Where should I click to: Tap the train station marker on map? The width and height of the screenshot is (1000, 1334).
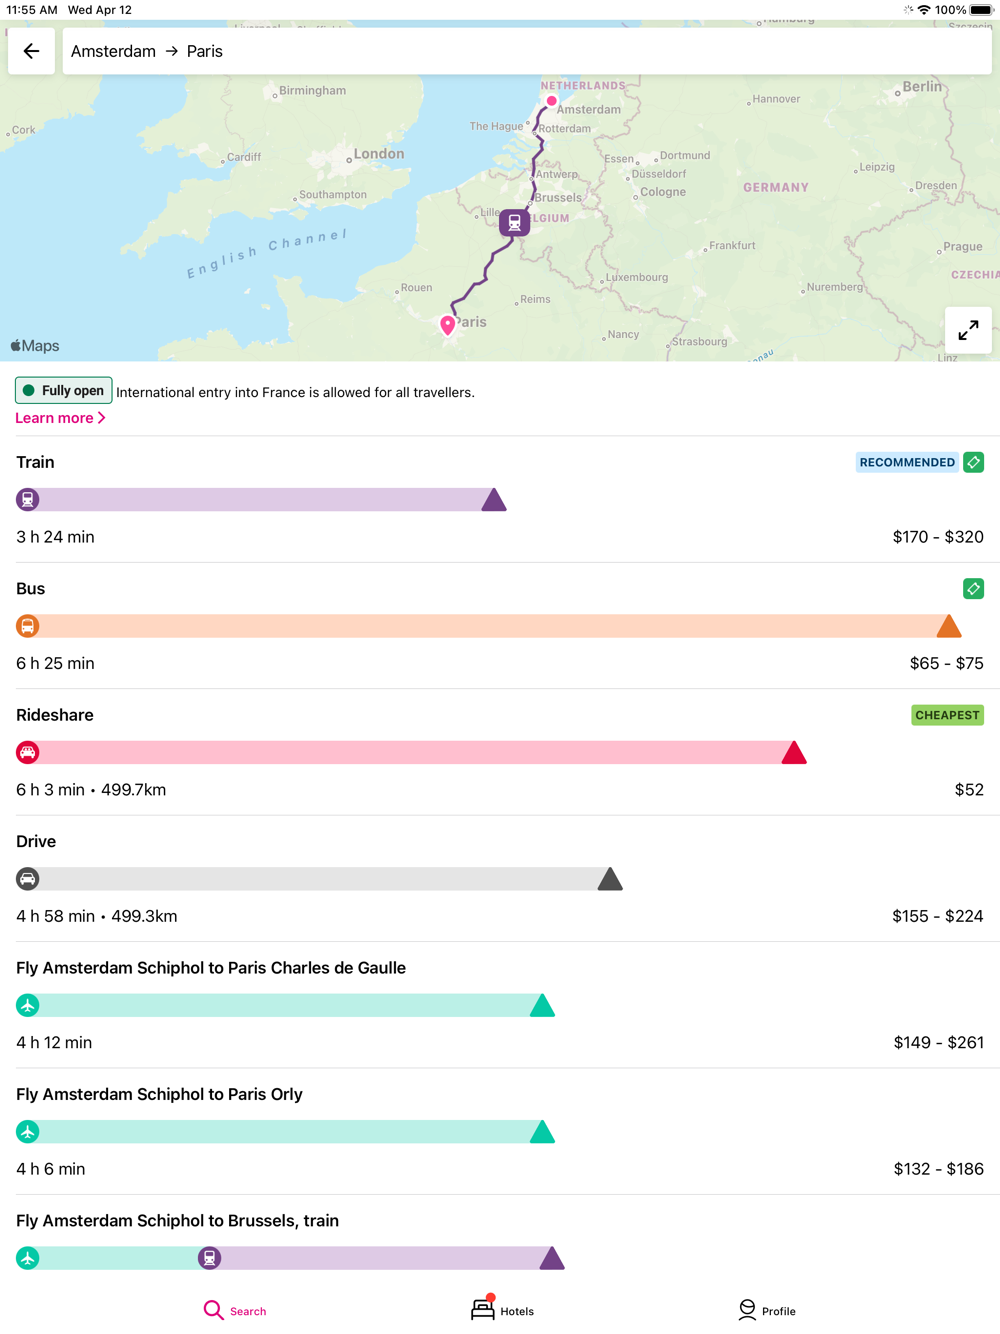click(x=514, y=222)
